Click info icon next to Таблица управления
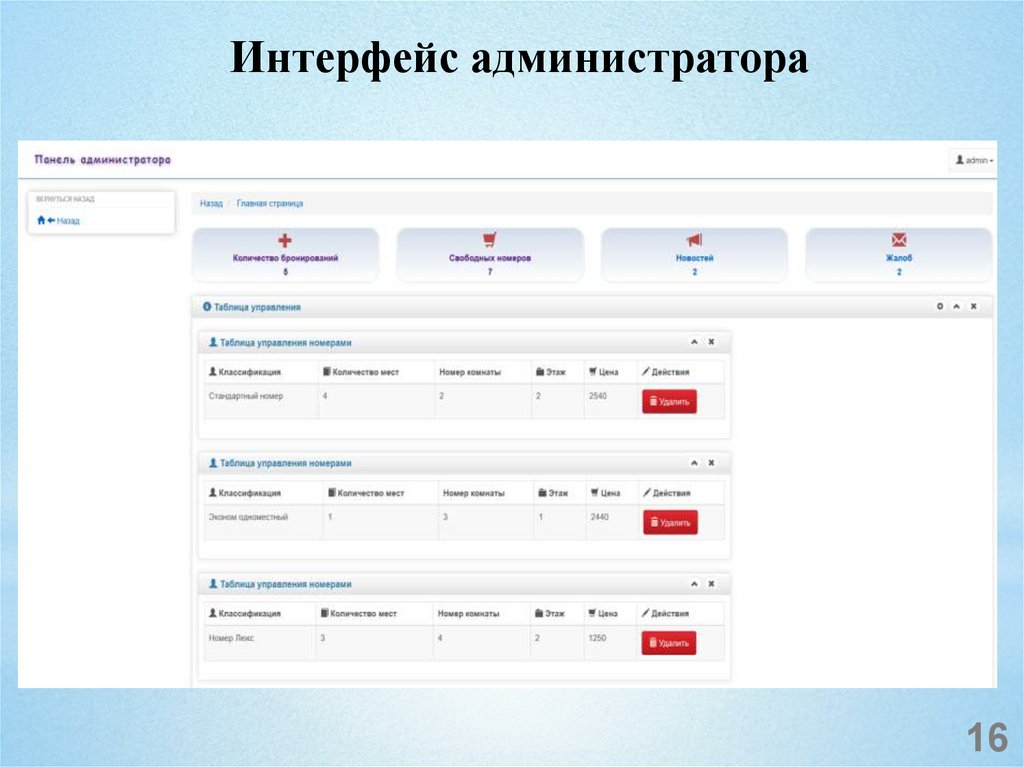Viewport: 1024px width, 767px height. point(207,306)
